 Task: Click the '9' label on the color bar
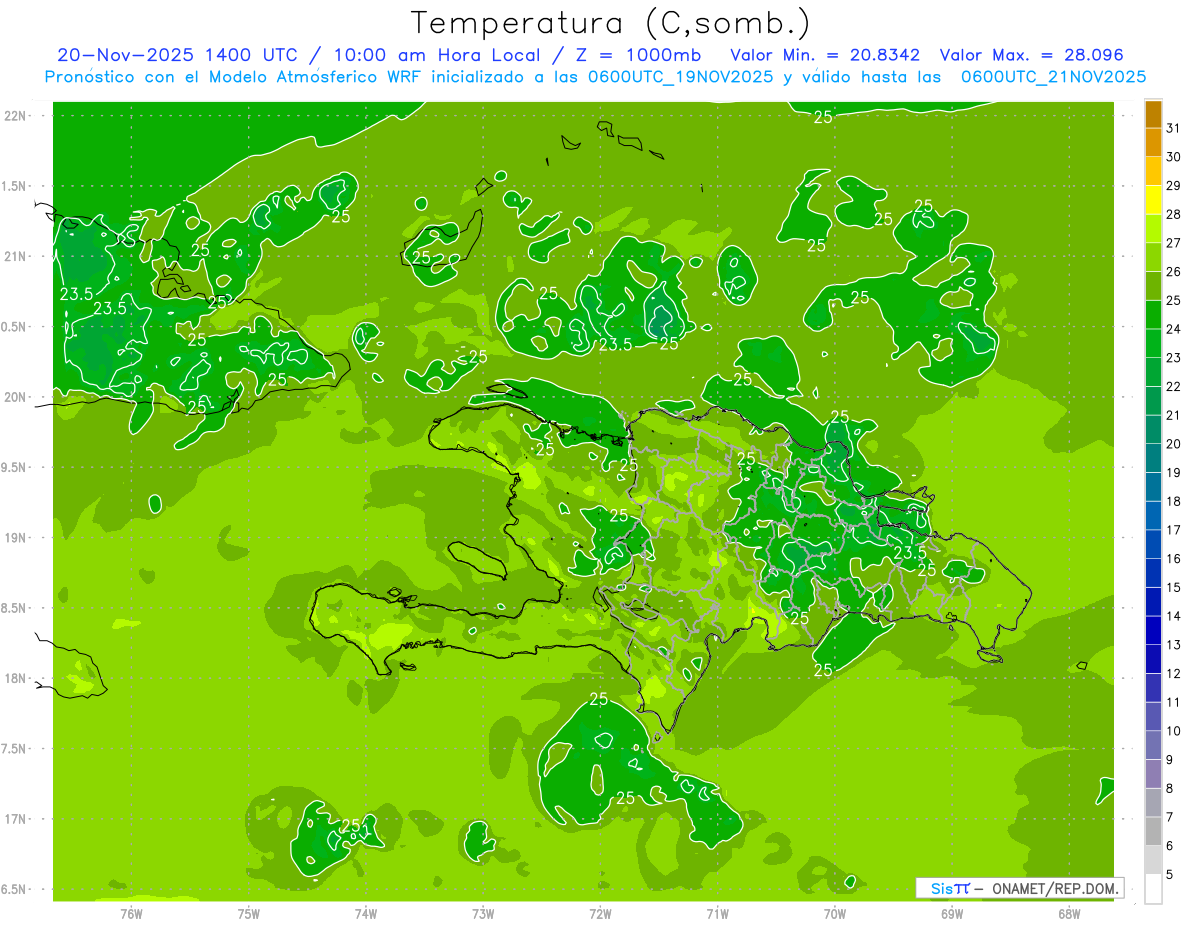(x=1170, y=760)
